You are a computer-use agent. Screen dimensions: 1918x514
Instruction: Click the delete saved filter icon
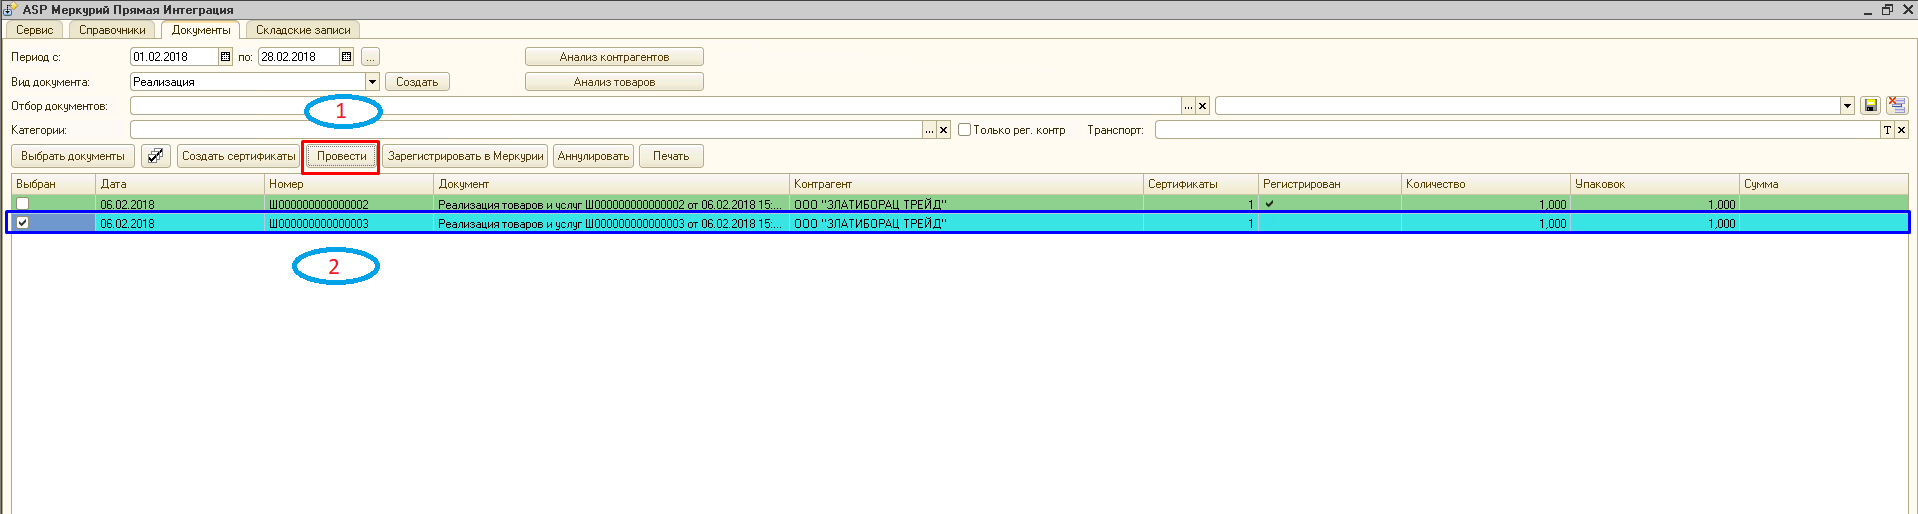coord(1896,106)
